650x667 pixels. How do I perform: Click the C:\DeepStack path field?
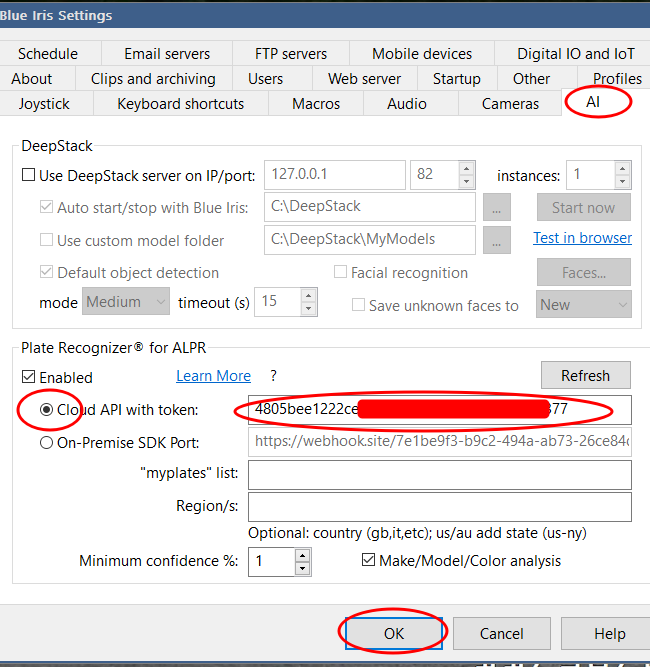(370, 207)
